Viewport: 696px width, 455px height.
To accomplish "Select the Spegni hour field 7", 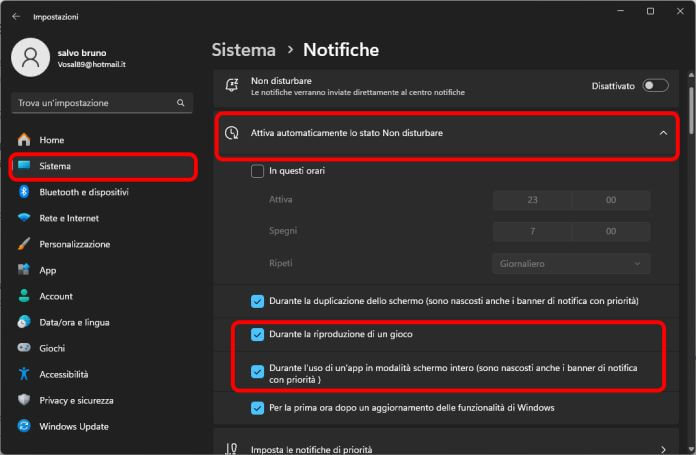I will [x=532, y=231].
